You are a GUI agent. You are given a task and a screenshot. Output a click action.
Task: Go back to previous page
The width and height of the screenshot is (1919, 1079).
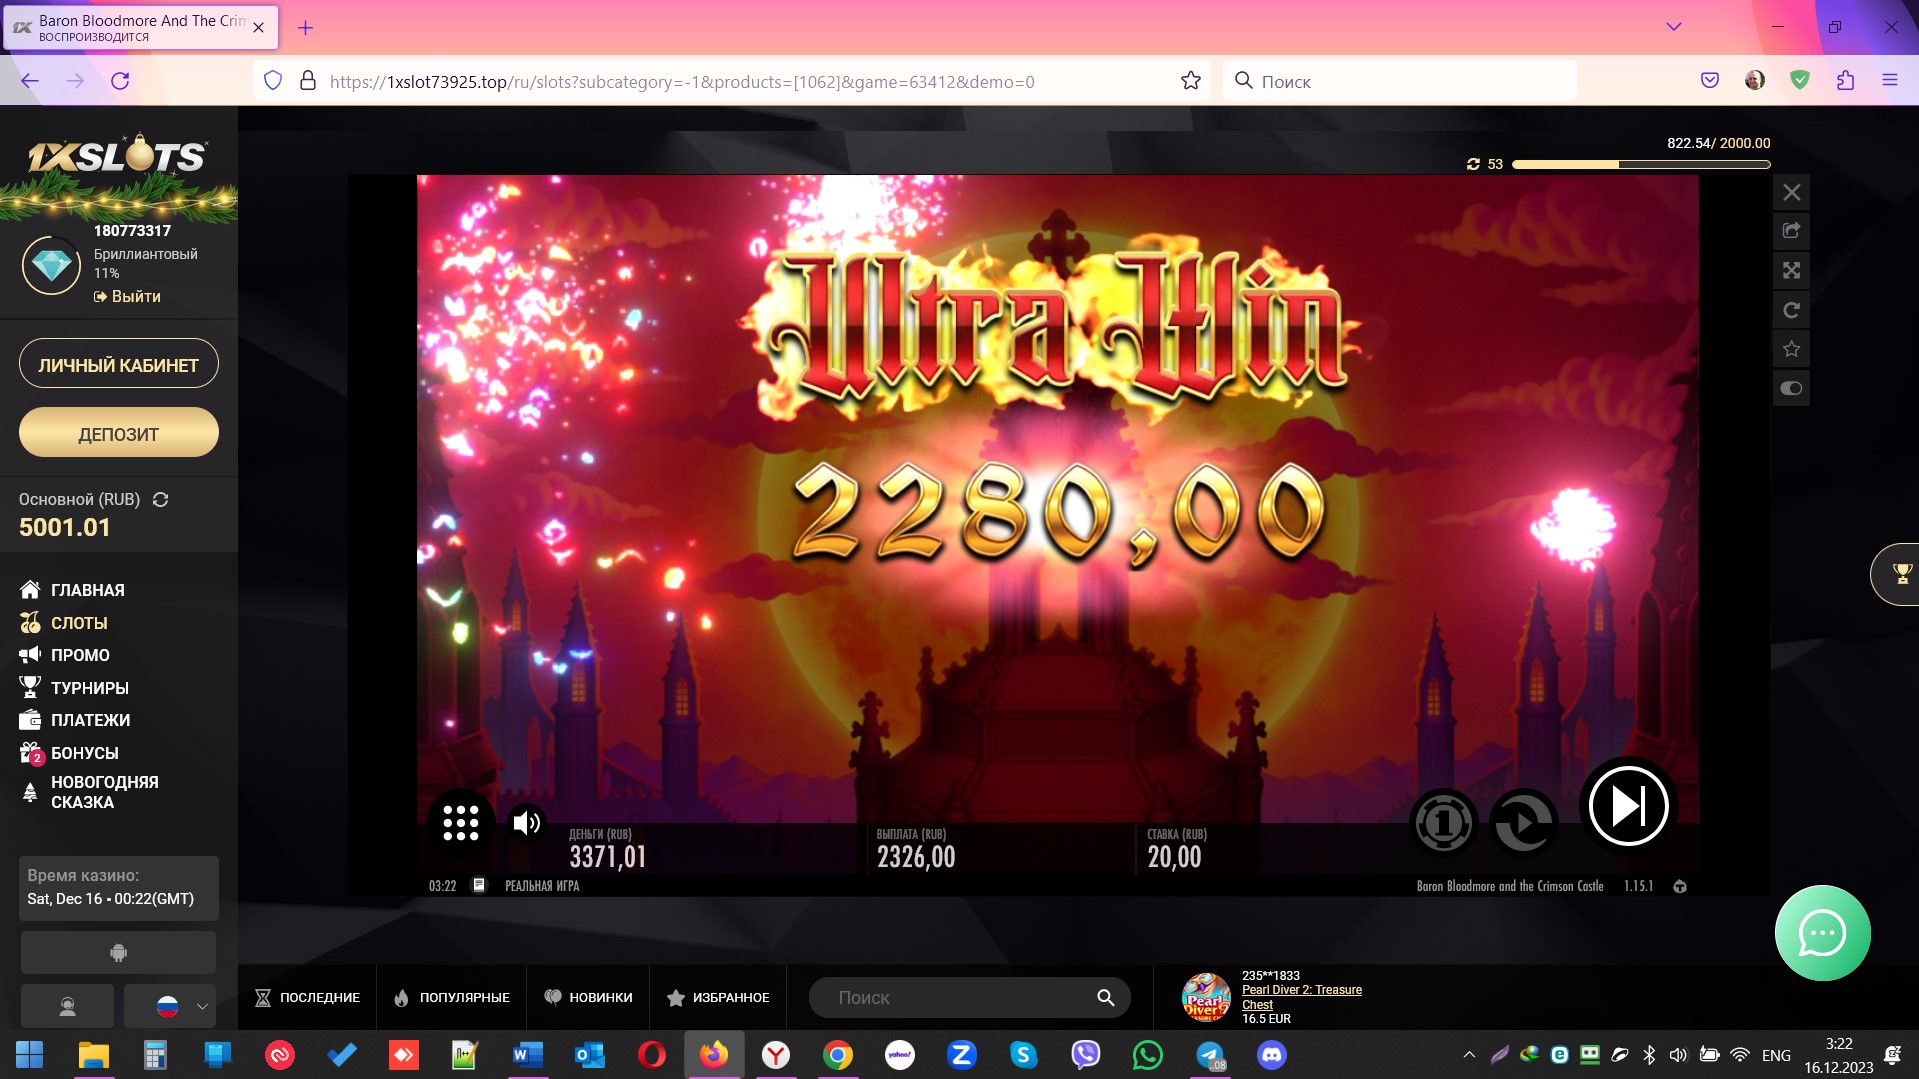pyautogui.click(x=30, y=81)
